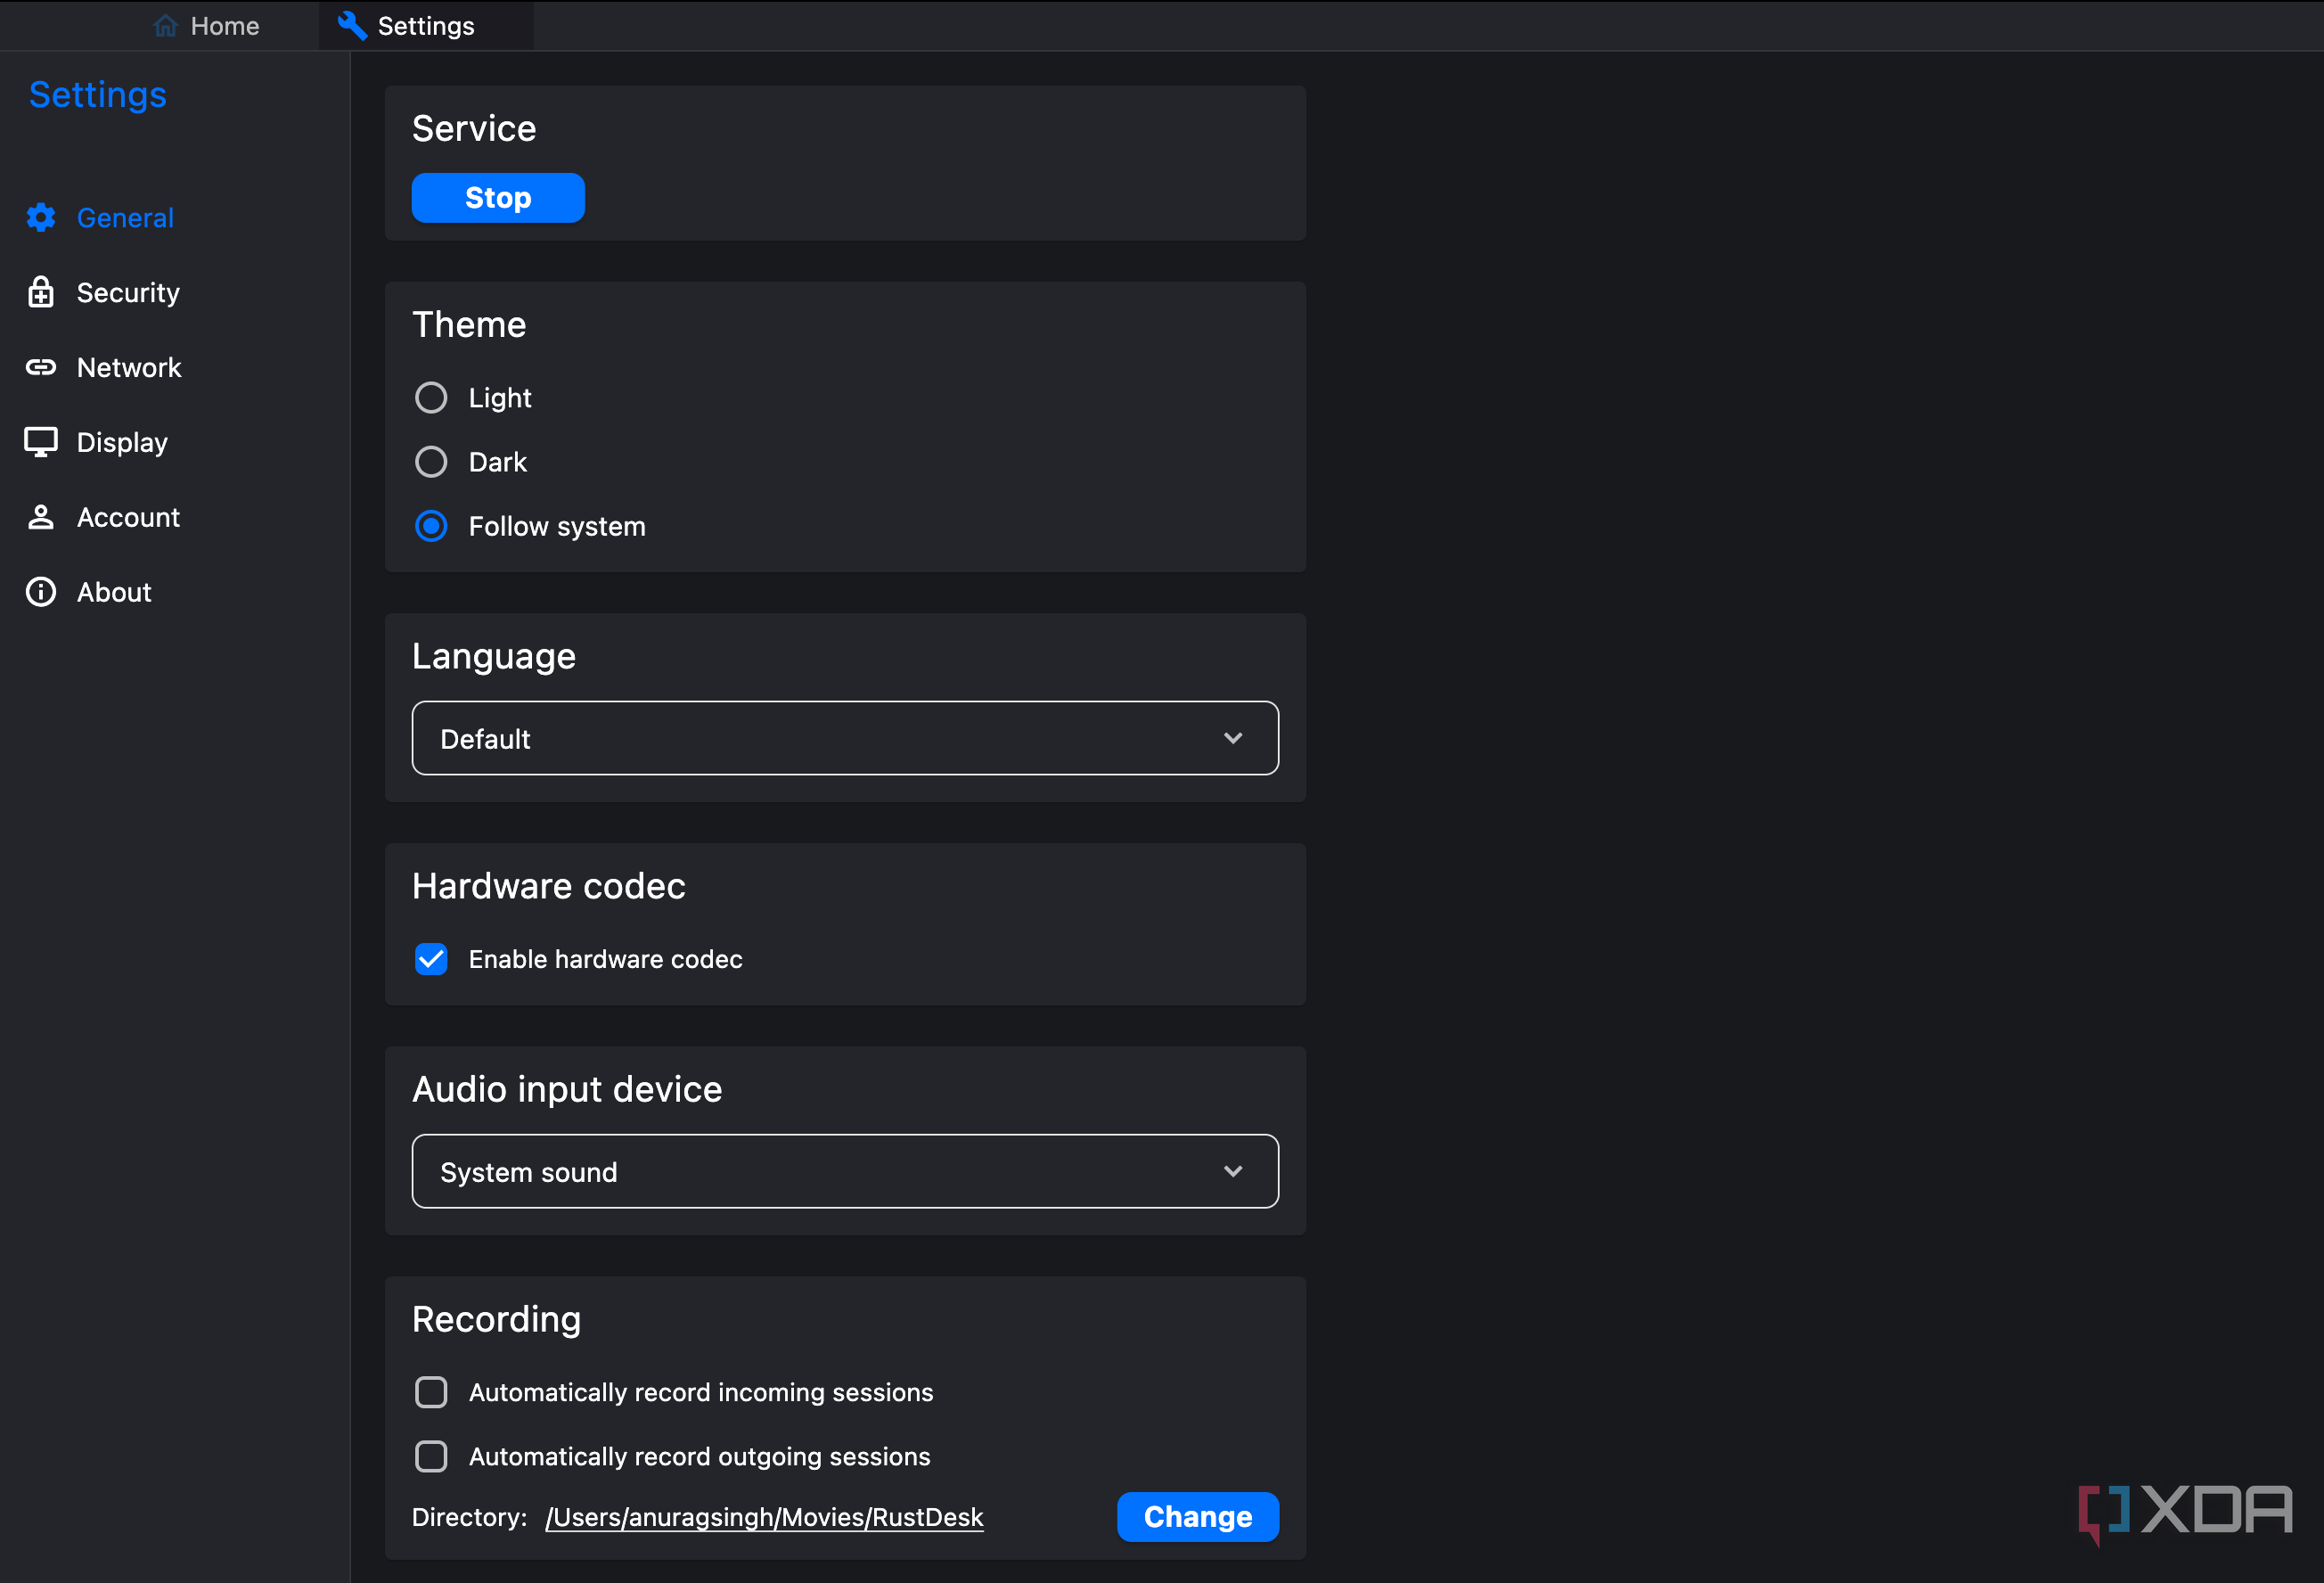Open the RustDesk recording directory link
The height and width of the screenshot is (1583, 2324).
point(764,1517)
